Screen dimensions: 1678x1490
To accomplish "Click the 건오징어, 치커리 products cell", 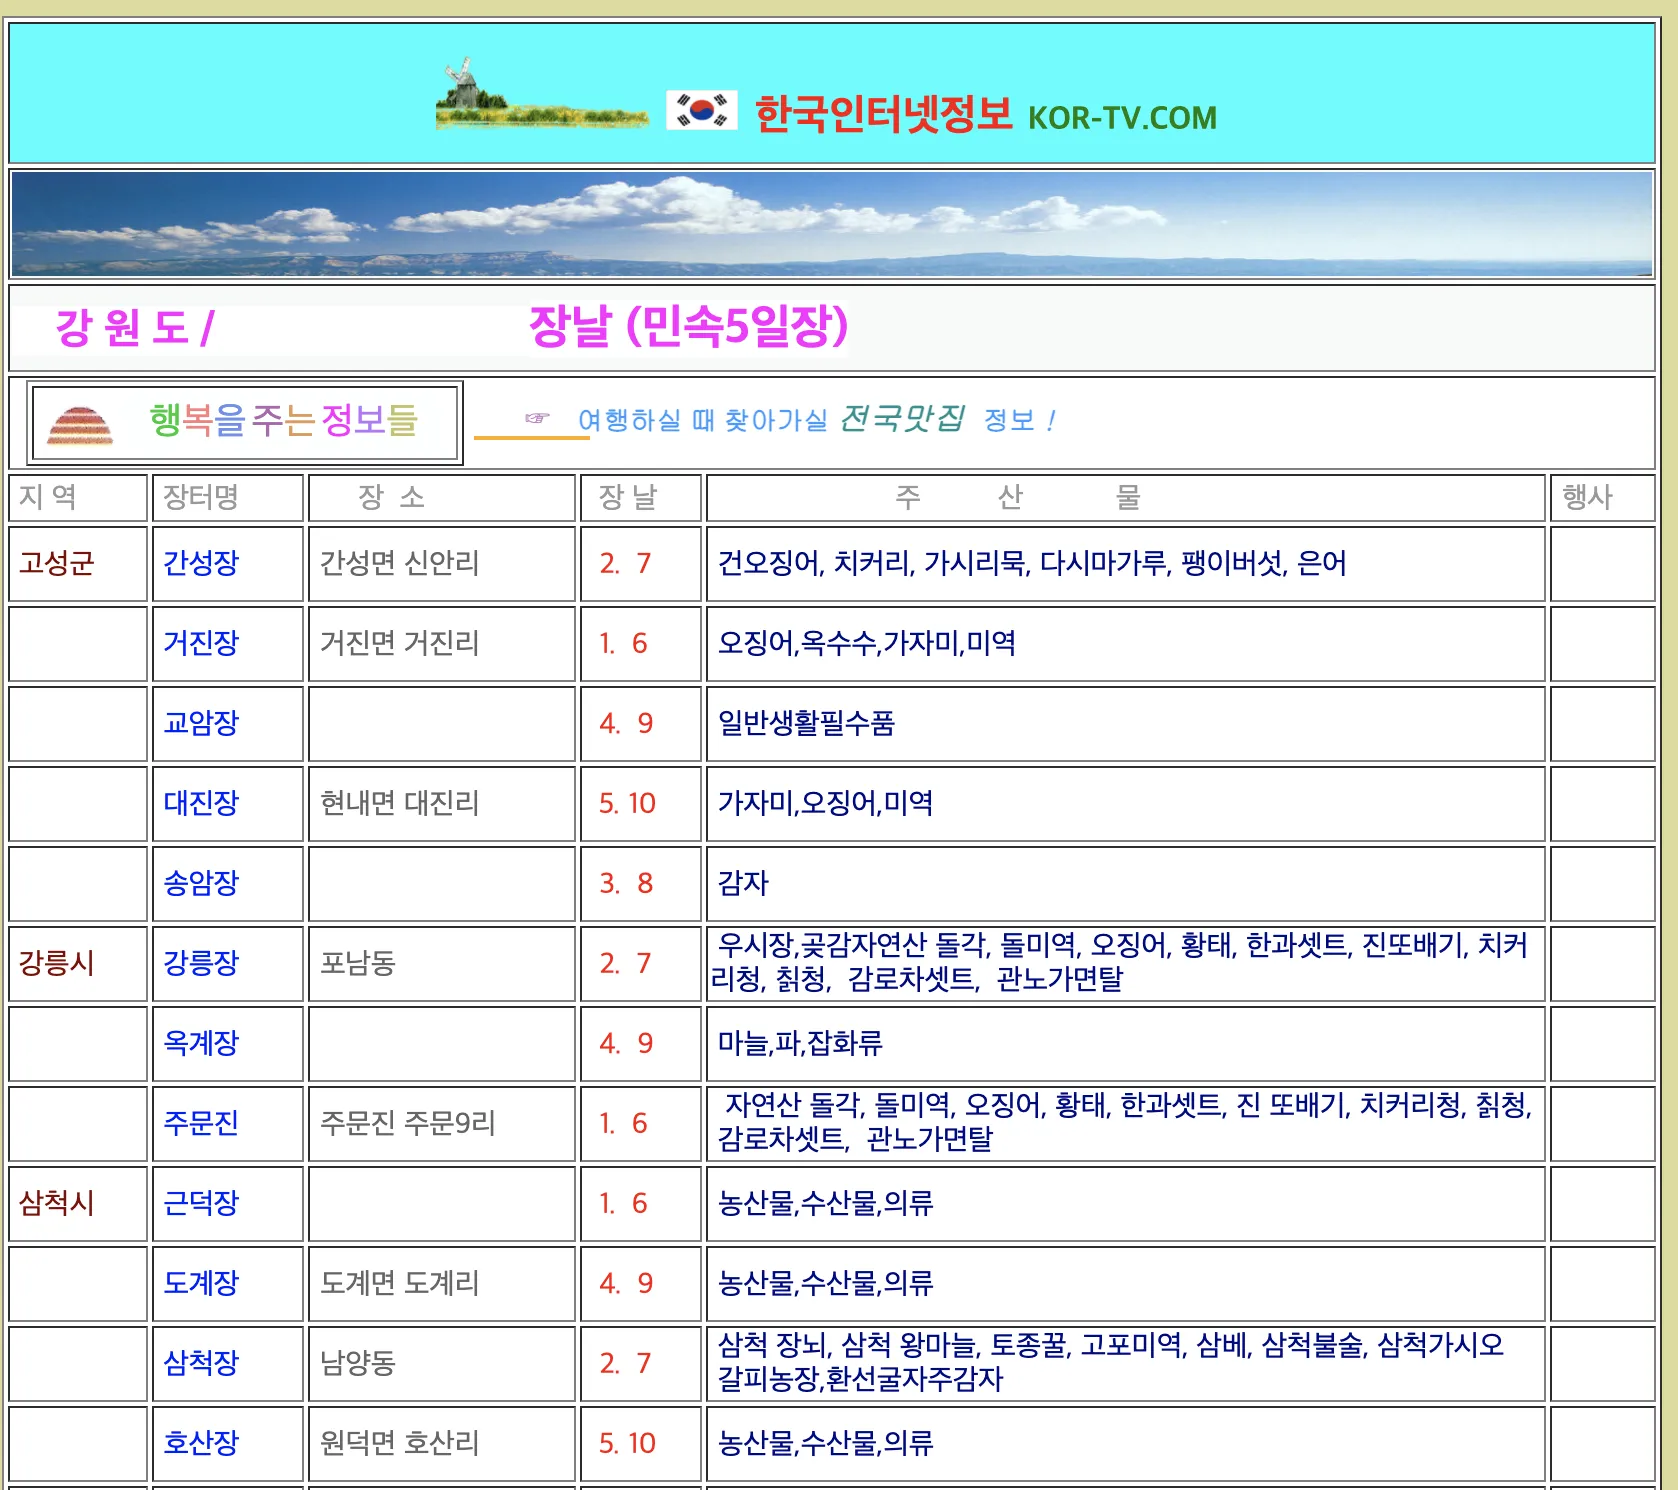I will click(x=1125, y=563).
